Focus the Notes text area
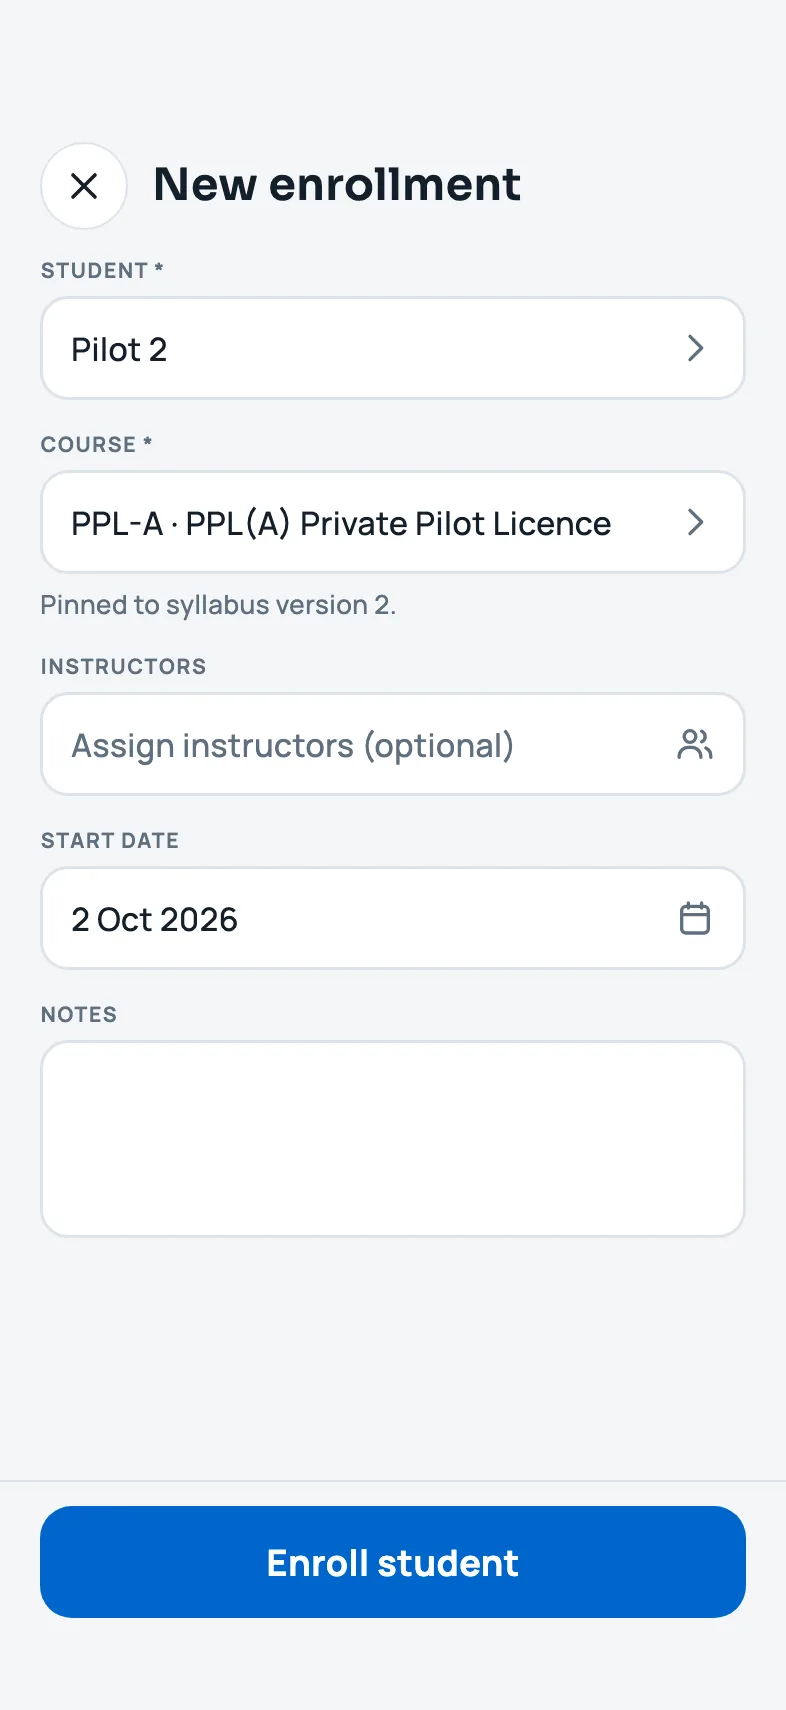The width and height of the screenshot is (786, 1710). [393, 1139]
